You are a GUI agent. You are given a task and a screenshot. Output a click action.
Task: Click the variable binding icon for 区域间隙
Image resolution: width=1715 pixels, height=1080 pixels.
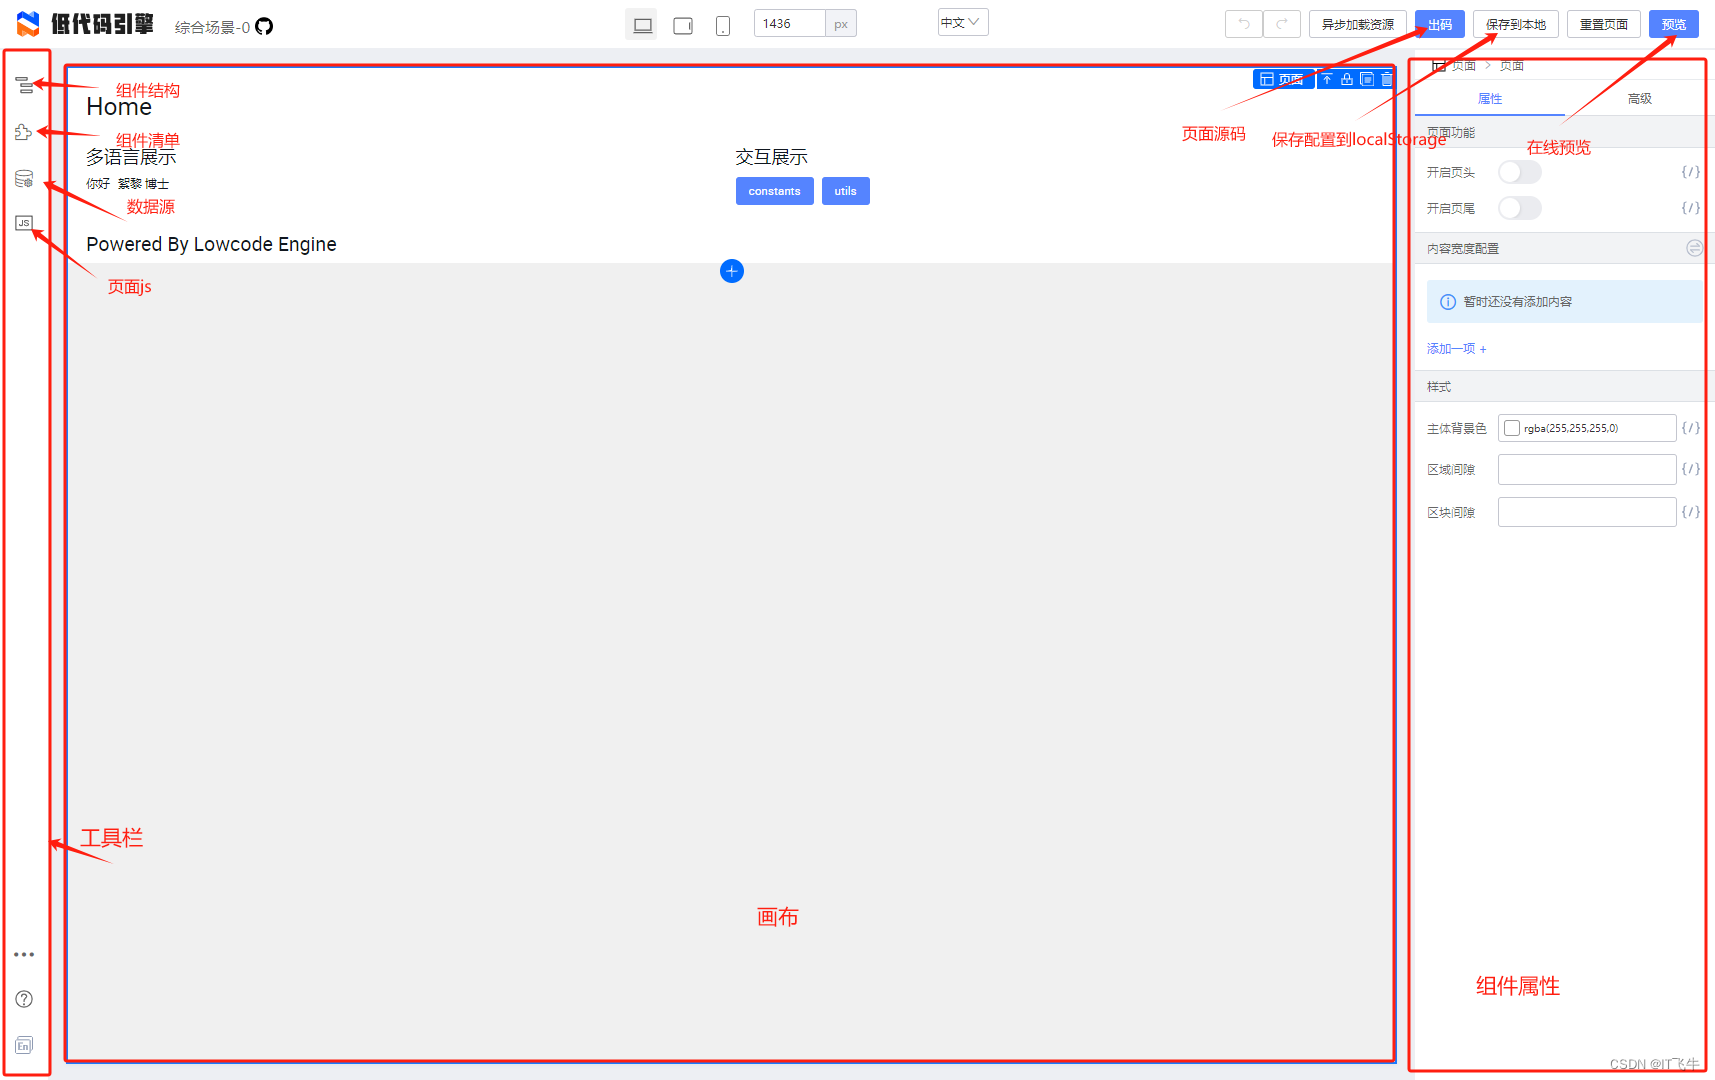[x=1690, y=469]
